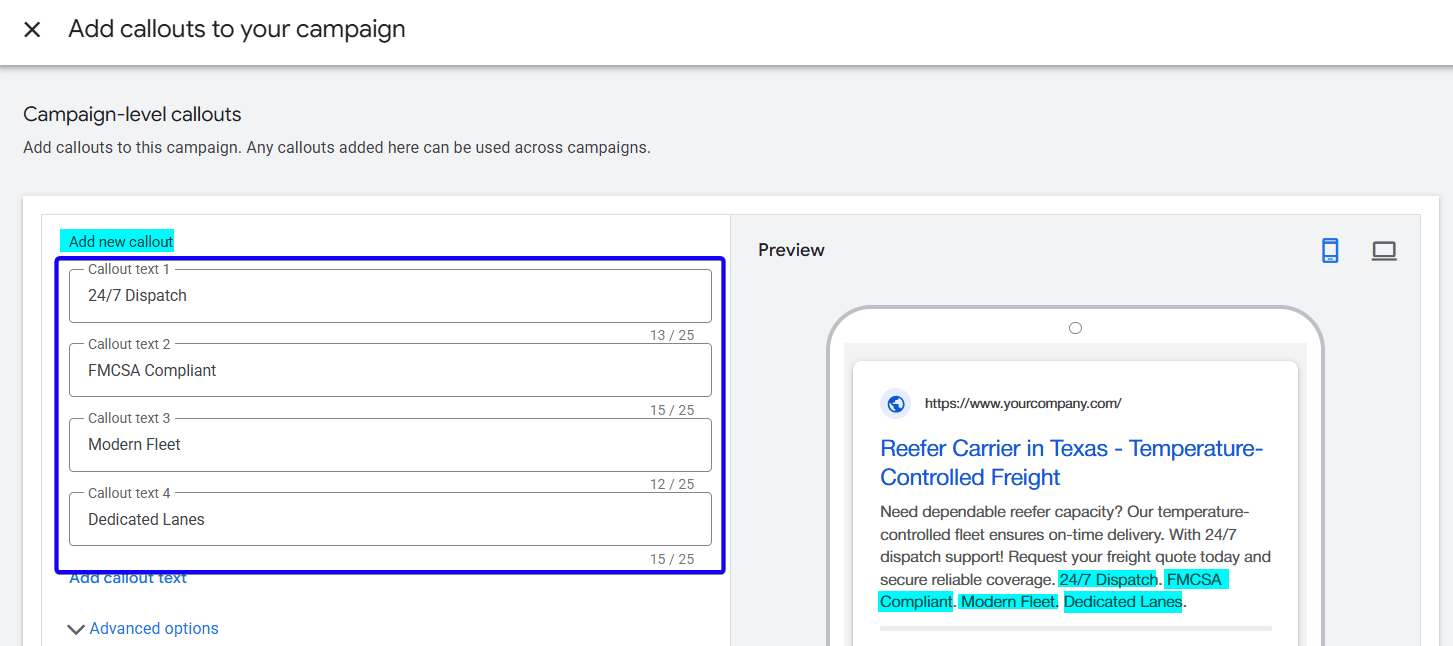Switch preview to desktop view
Viewport: 1453px width, 646px height.
[1384, 250]
